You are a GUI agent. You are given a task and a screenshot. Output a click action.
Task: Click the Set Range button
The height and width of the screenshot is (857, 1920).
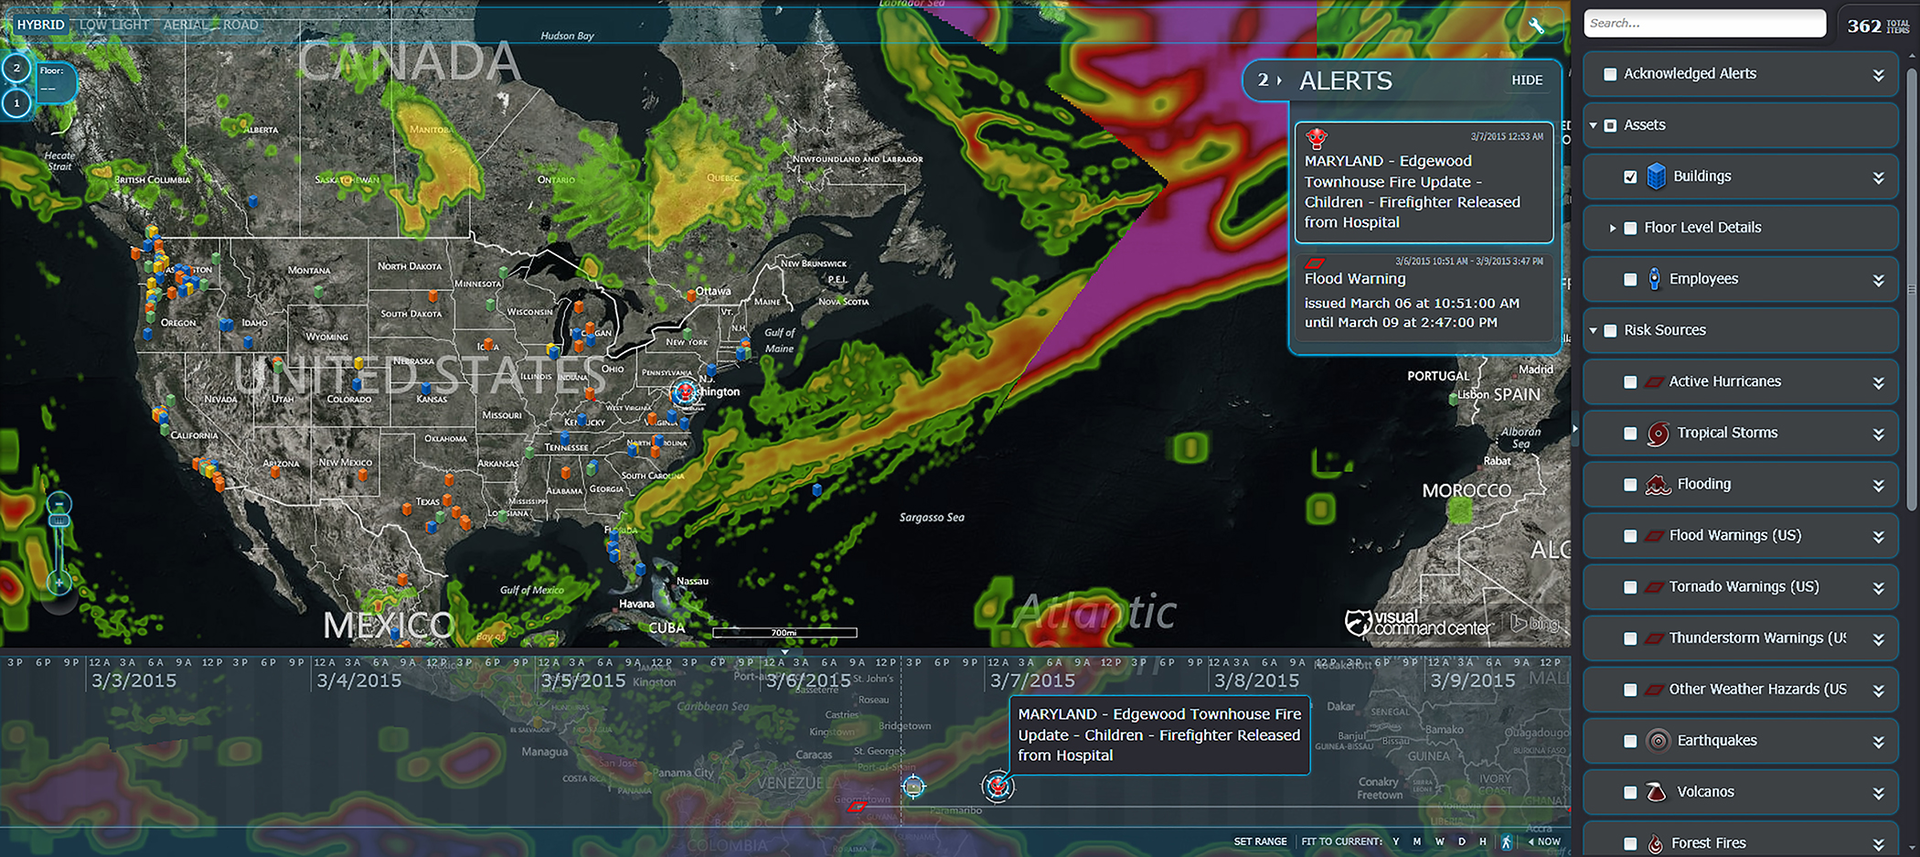[x=1260, y=842]
